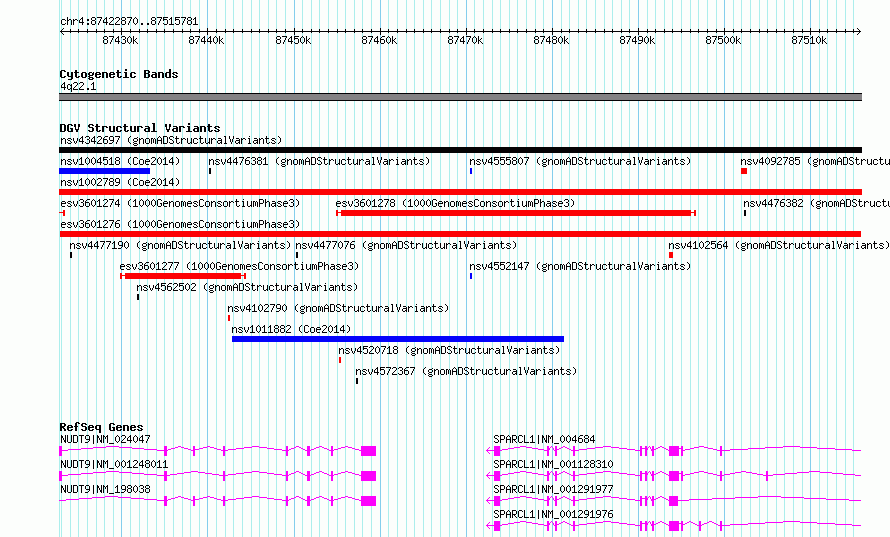Select the esv3601278 red variant bar
The width and height of the screenshot is (890, 537).
[x=516, y=213]
